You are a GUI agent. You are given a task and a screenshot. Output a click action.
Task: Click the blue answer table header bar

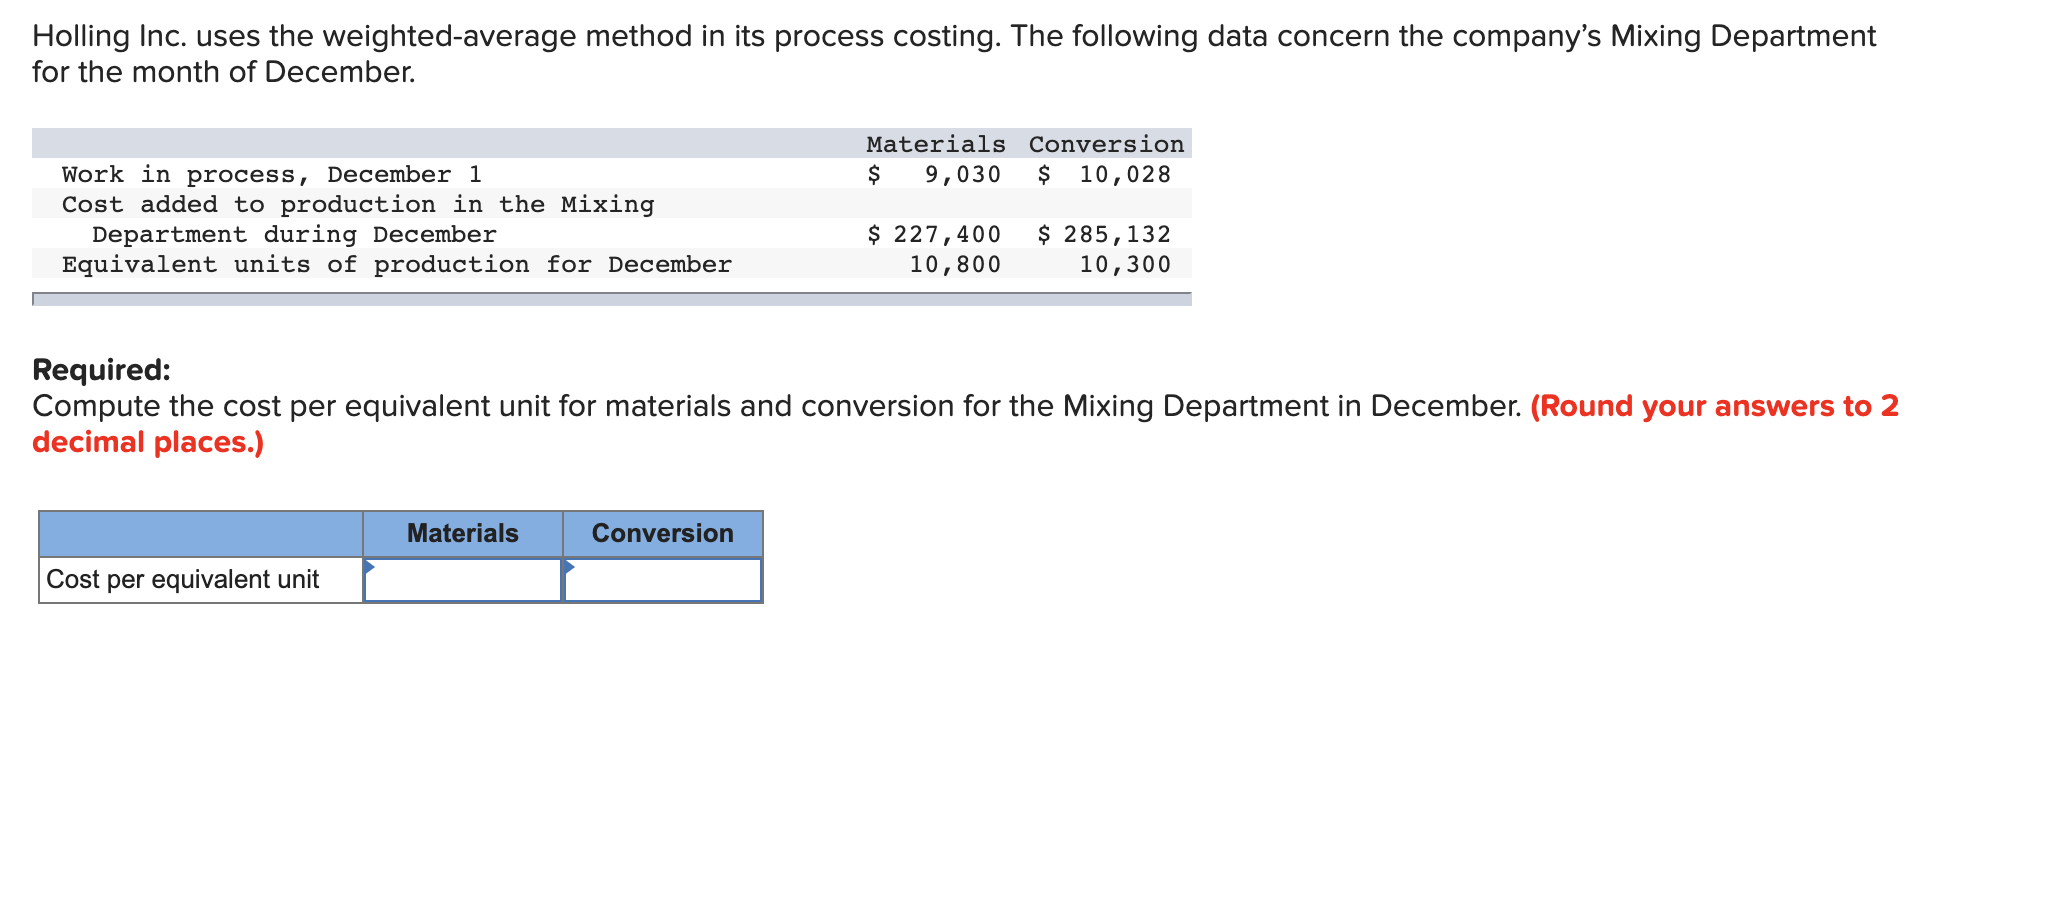(200, 533)
